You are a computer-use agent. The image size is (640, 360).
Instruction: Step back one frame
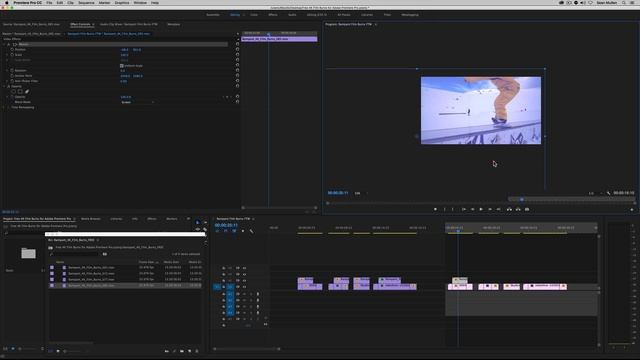473,209
